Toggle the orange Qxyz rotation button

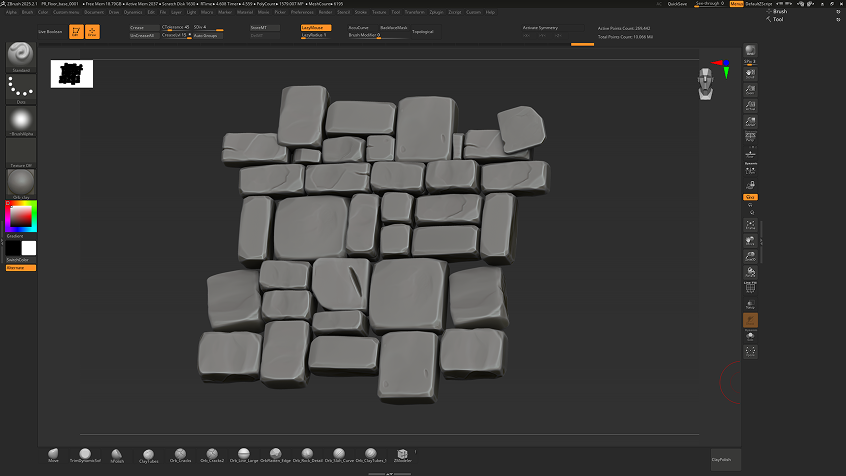[750, 197]
